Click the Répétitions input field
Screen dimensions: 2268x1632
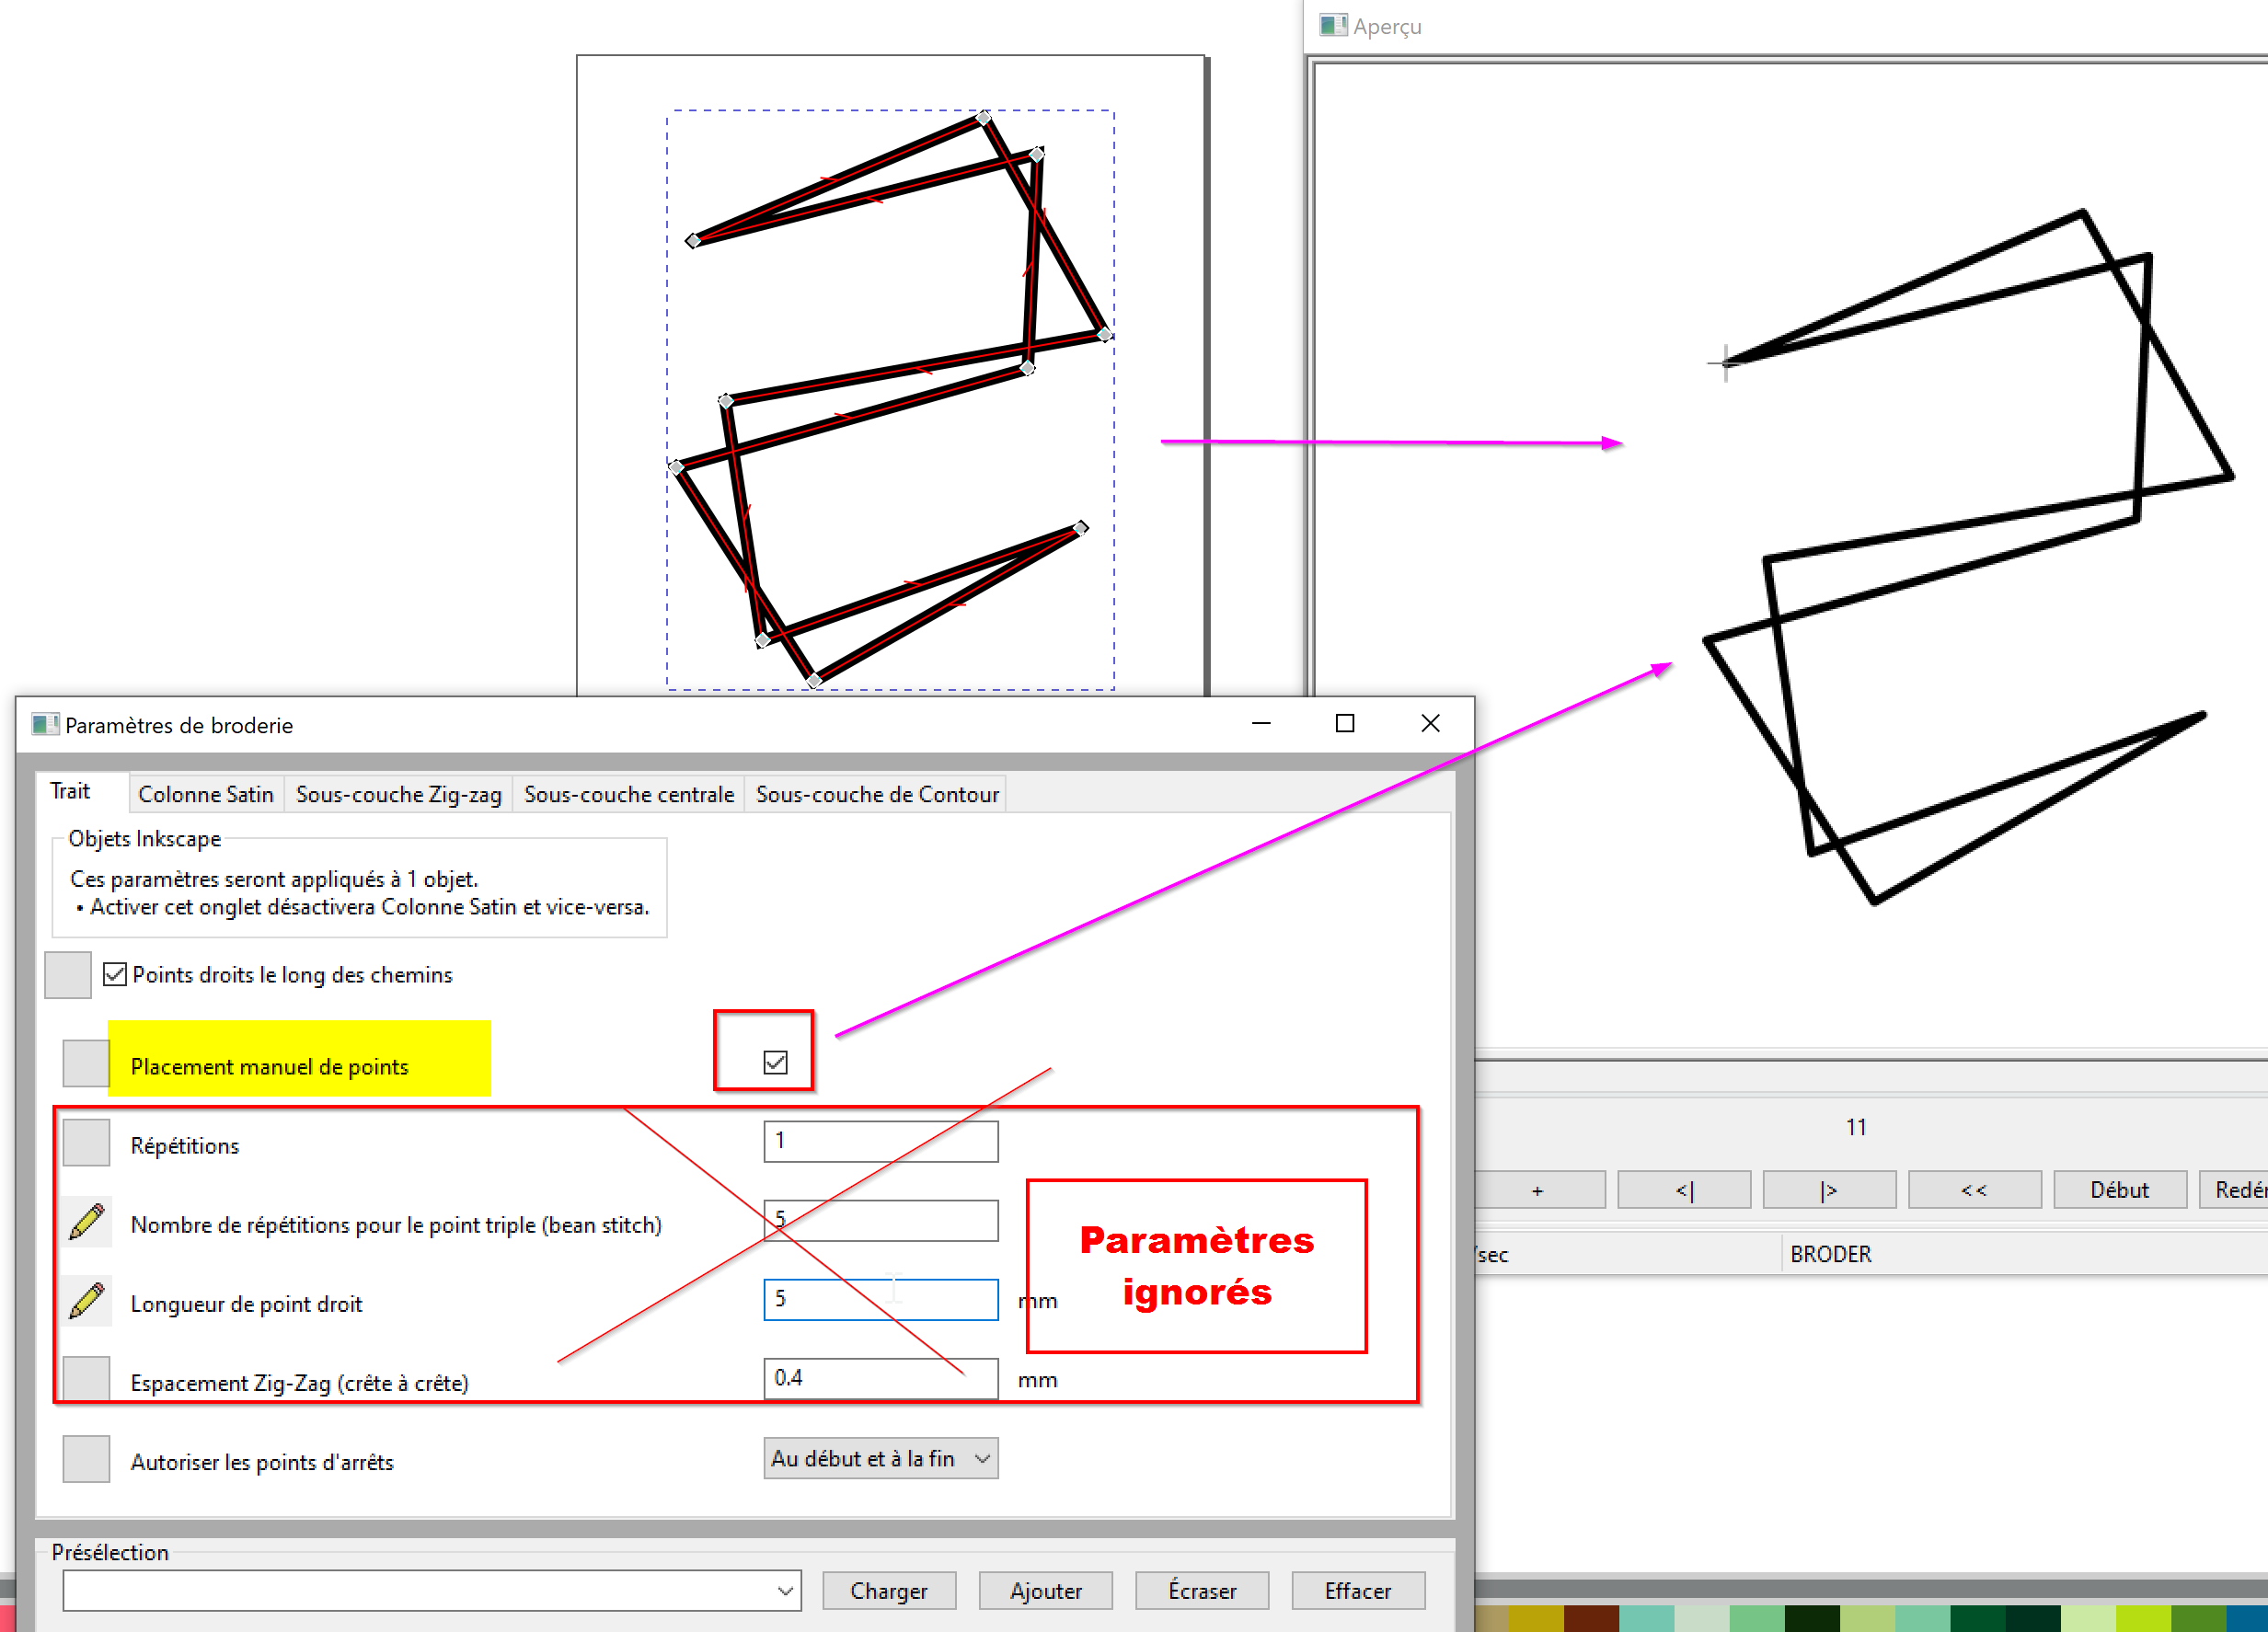(x=881, y=1141)
